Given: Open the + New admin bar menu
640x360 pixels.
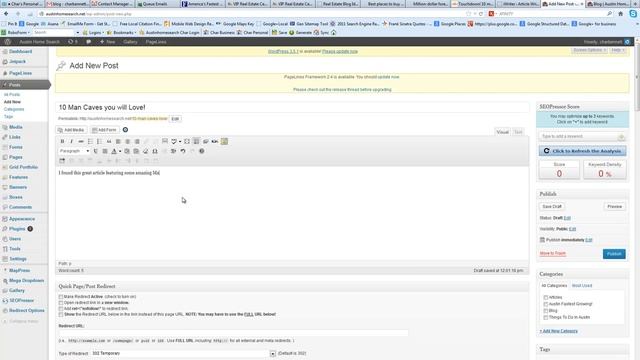Looking at the screenshot, I should tap(107, 42).
